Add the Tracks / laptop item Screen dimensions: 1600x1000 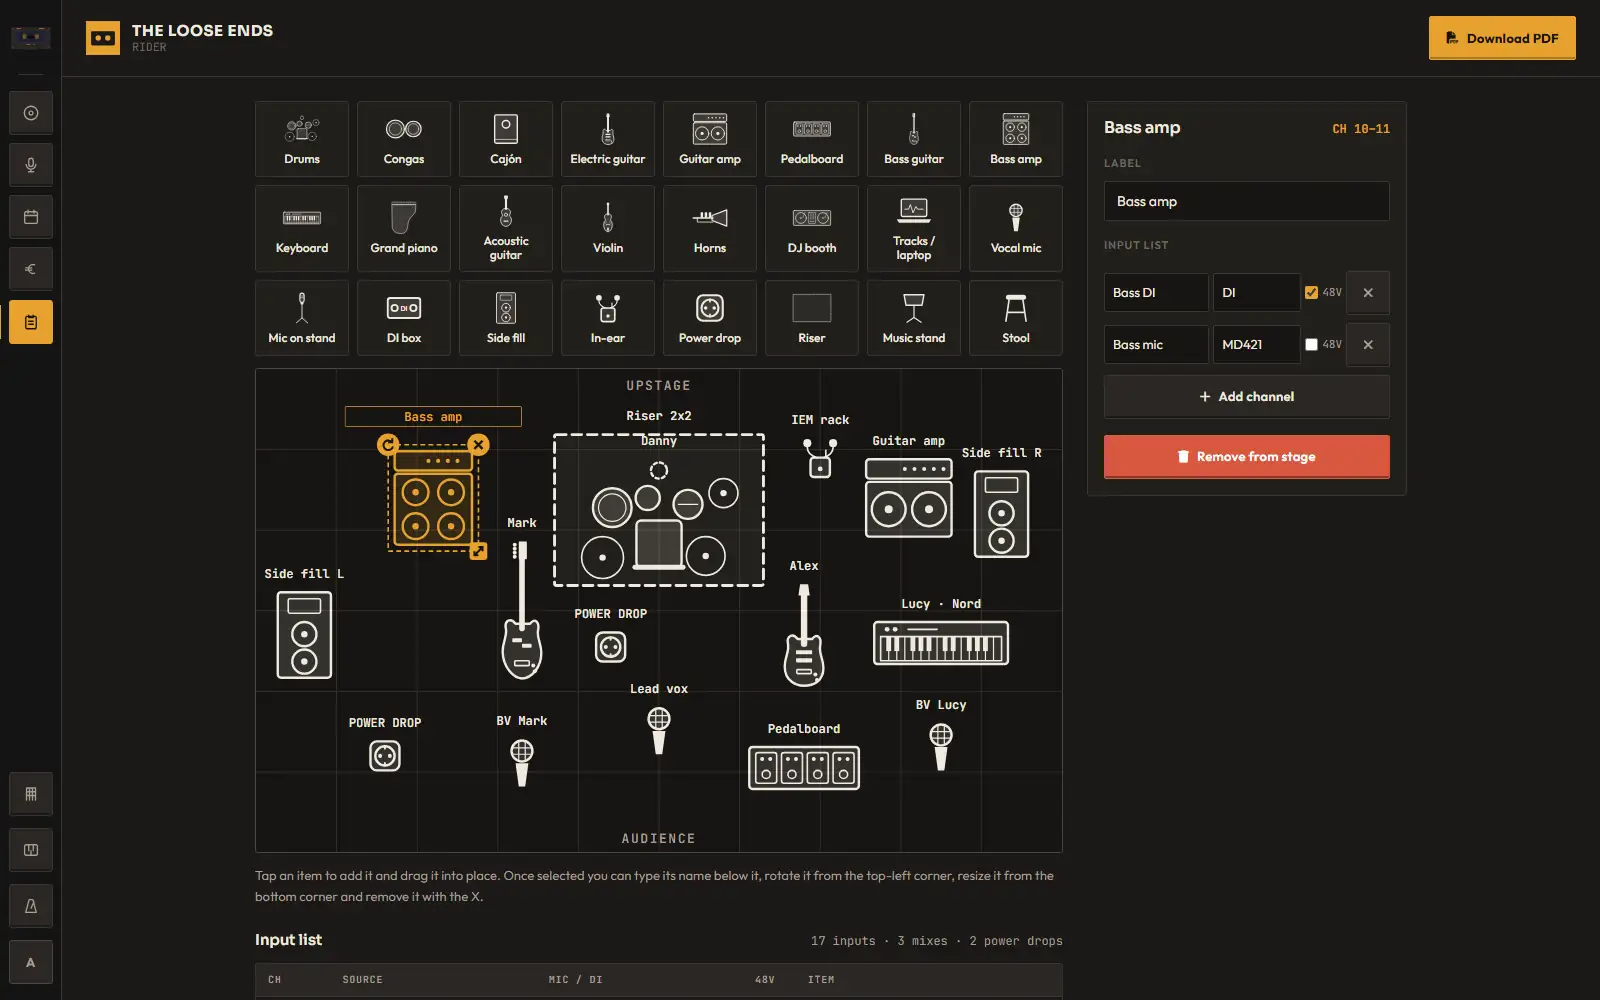914,229
